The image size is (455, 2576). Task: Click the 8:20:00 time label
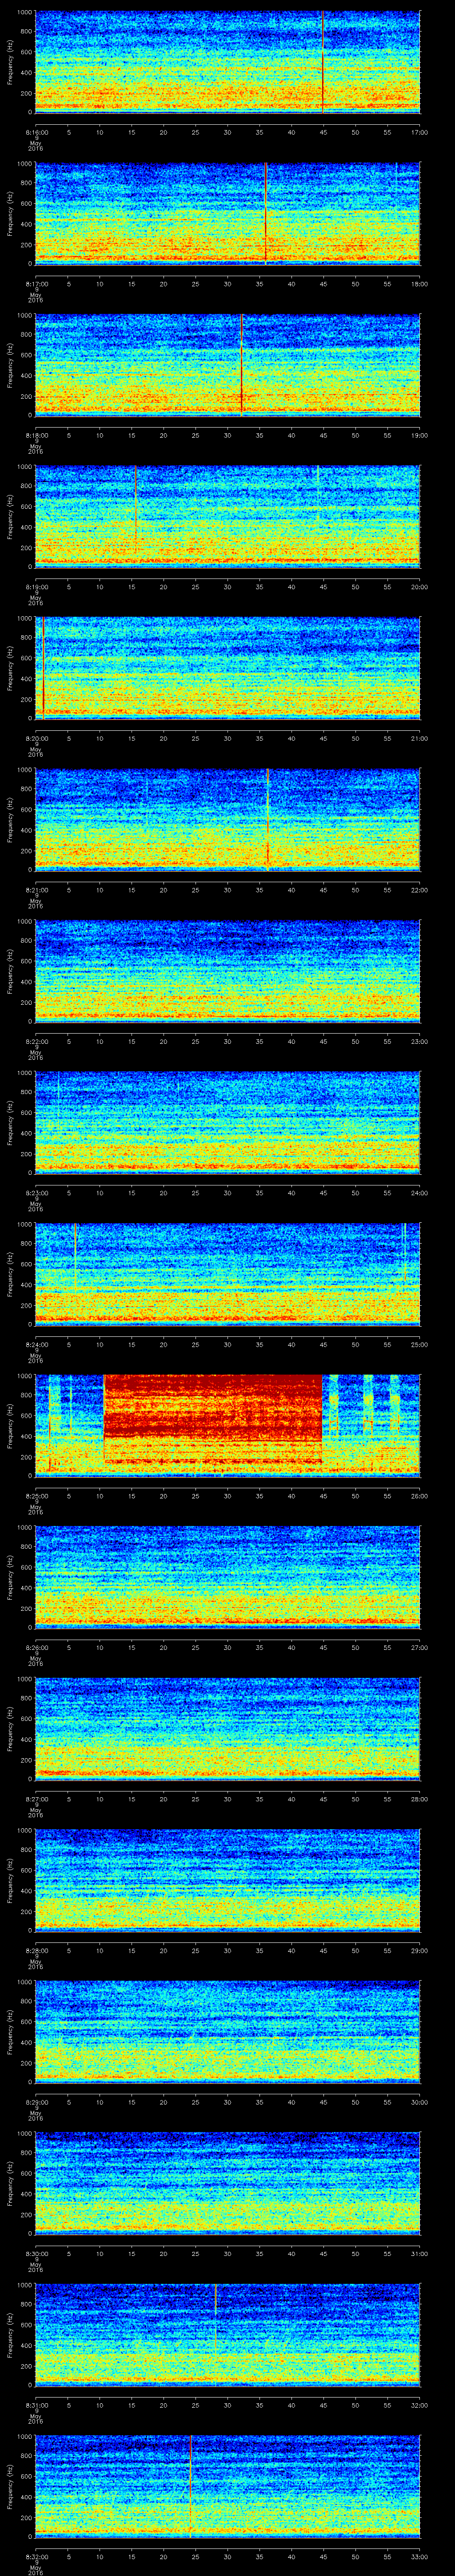[x=37, y=738]
